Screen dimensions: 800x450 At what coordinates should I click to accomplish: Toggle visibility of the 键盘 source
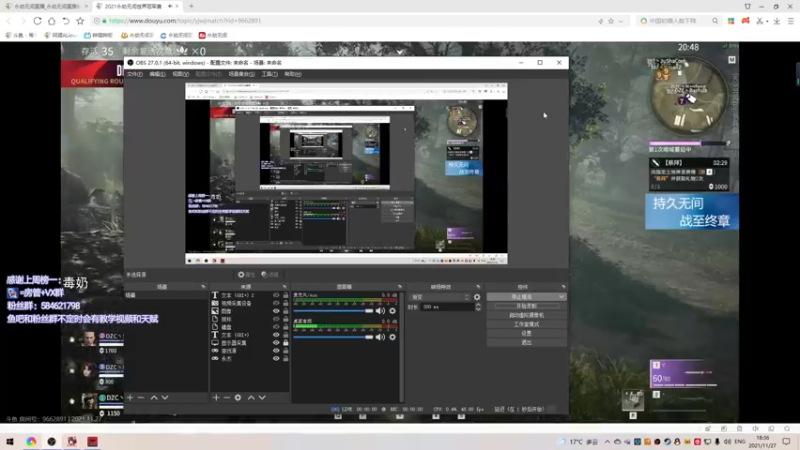click(276, 327)
